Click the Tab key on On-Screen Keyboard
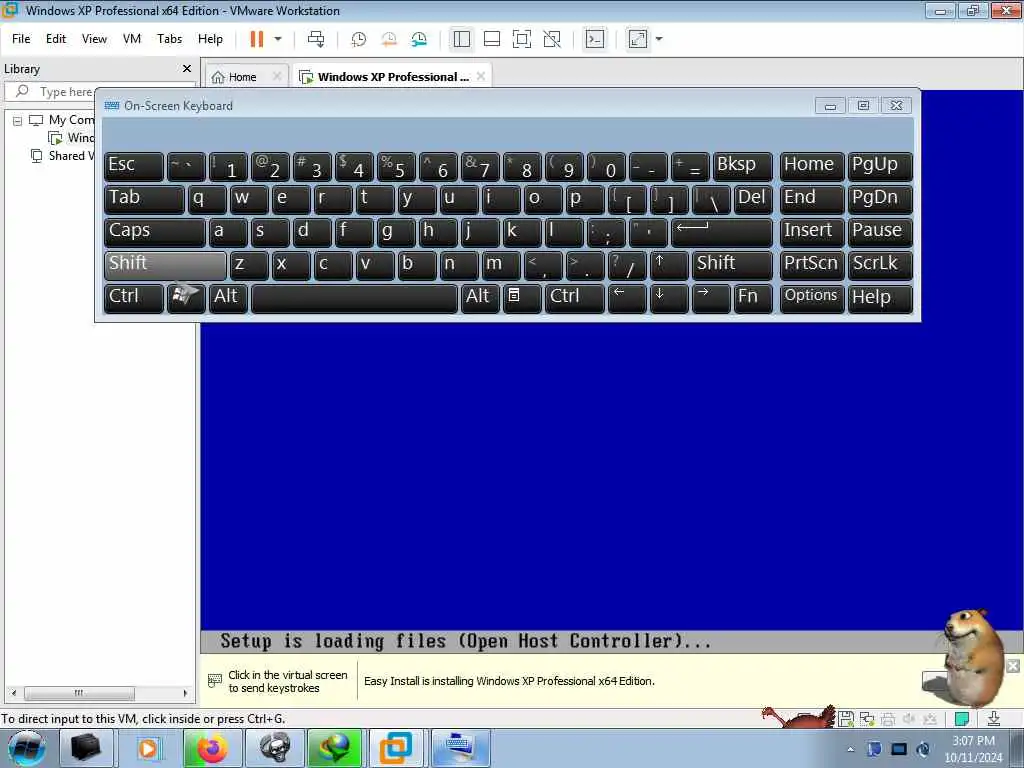This screenshot has width=1024, height=768. pyautogui.click(x=144, y=199)
